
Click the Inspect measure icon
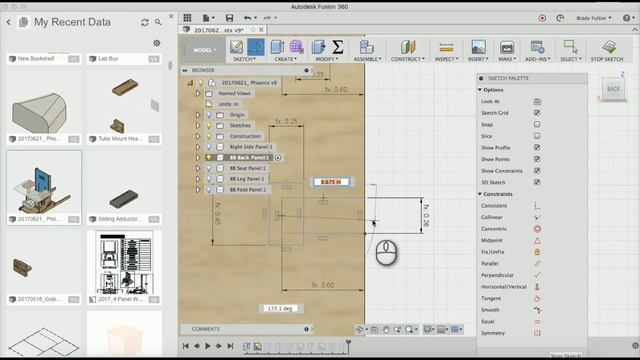click(446, 48)
